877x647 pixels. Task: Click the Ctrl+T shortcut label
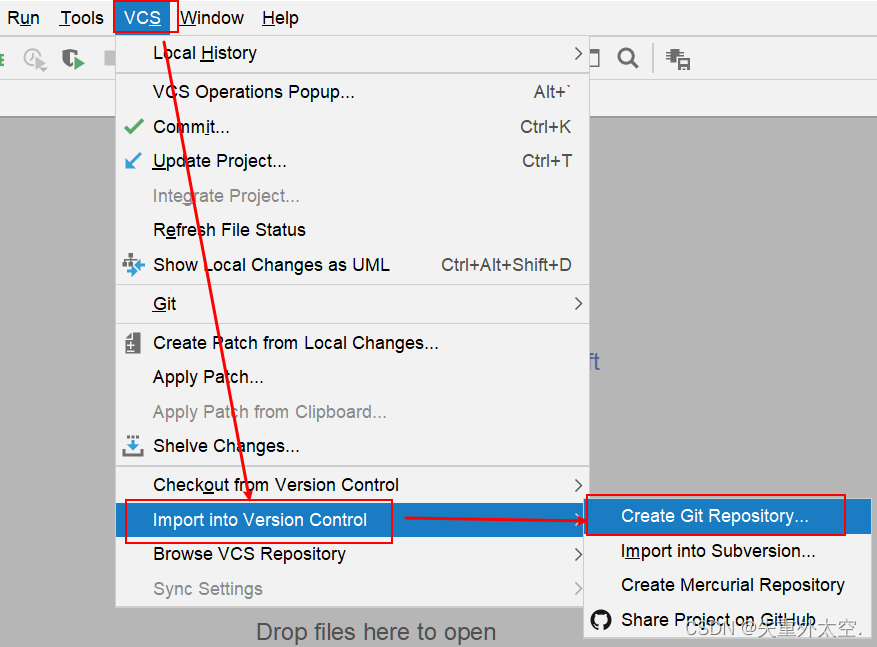(x=546, y=161)
